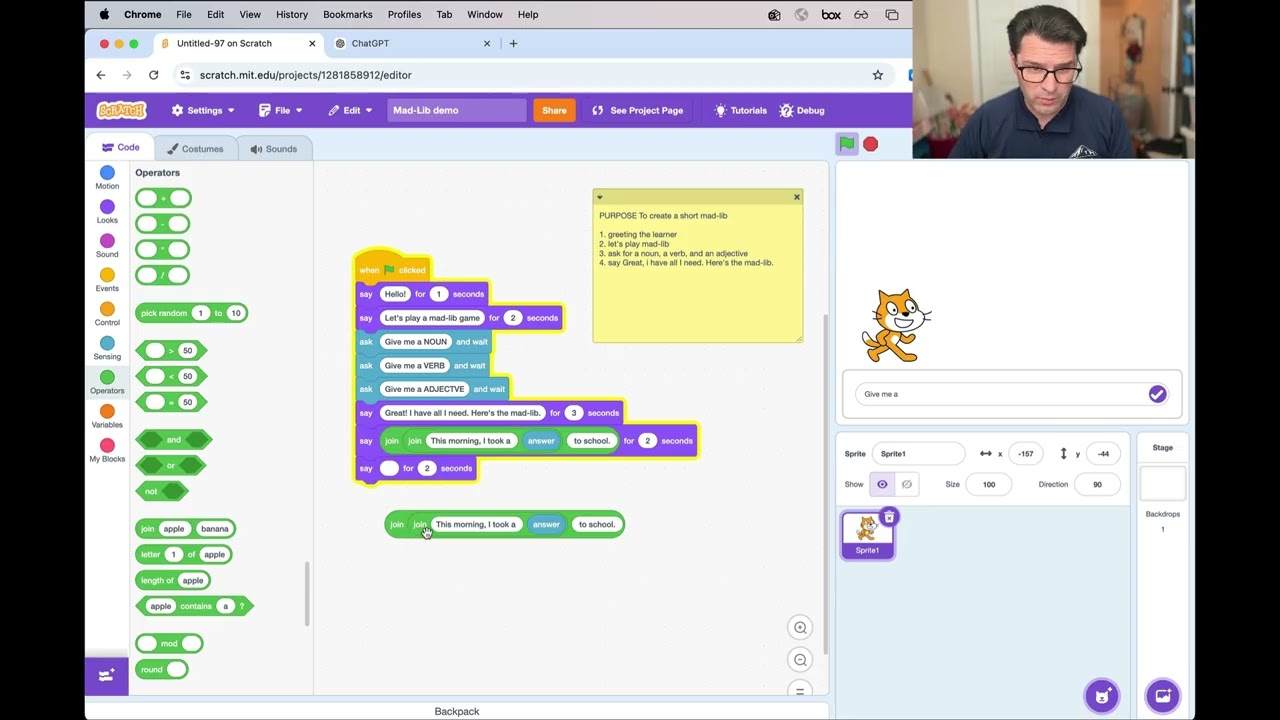
Task: Open the Bookmarks menu in menu bar
Action: pos(347,14)
